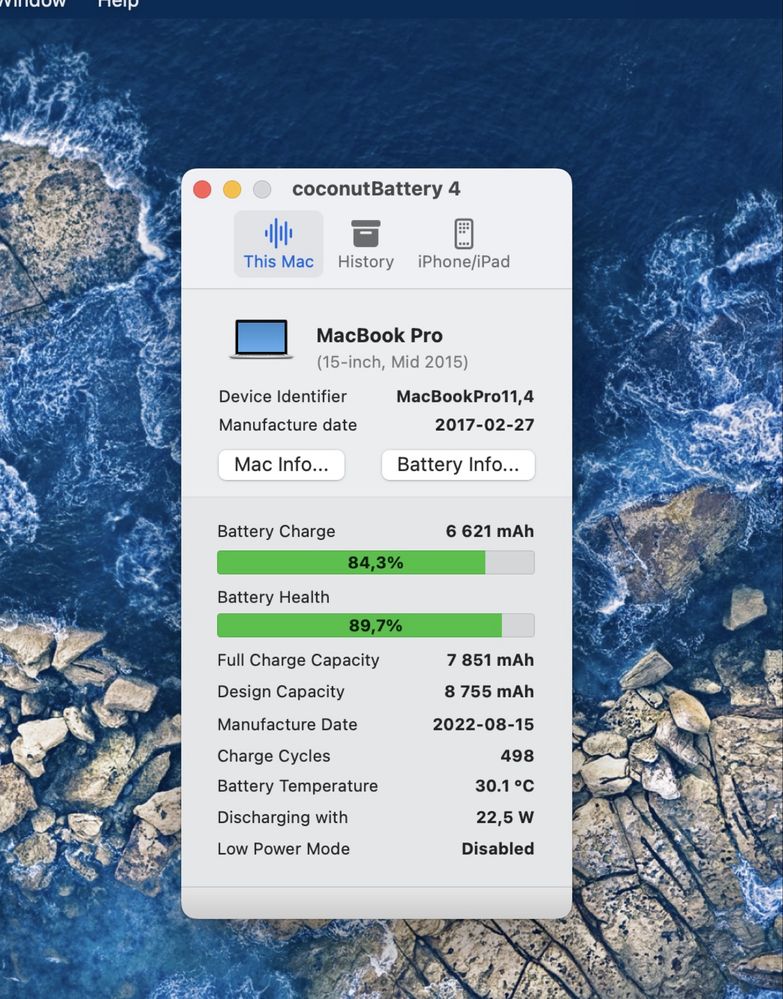Click the gray disabled zoom button

(262, 189)
